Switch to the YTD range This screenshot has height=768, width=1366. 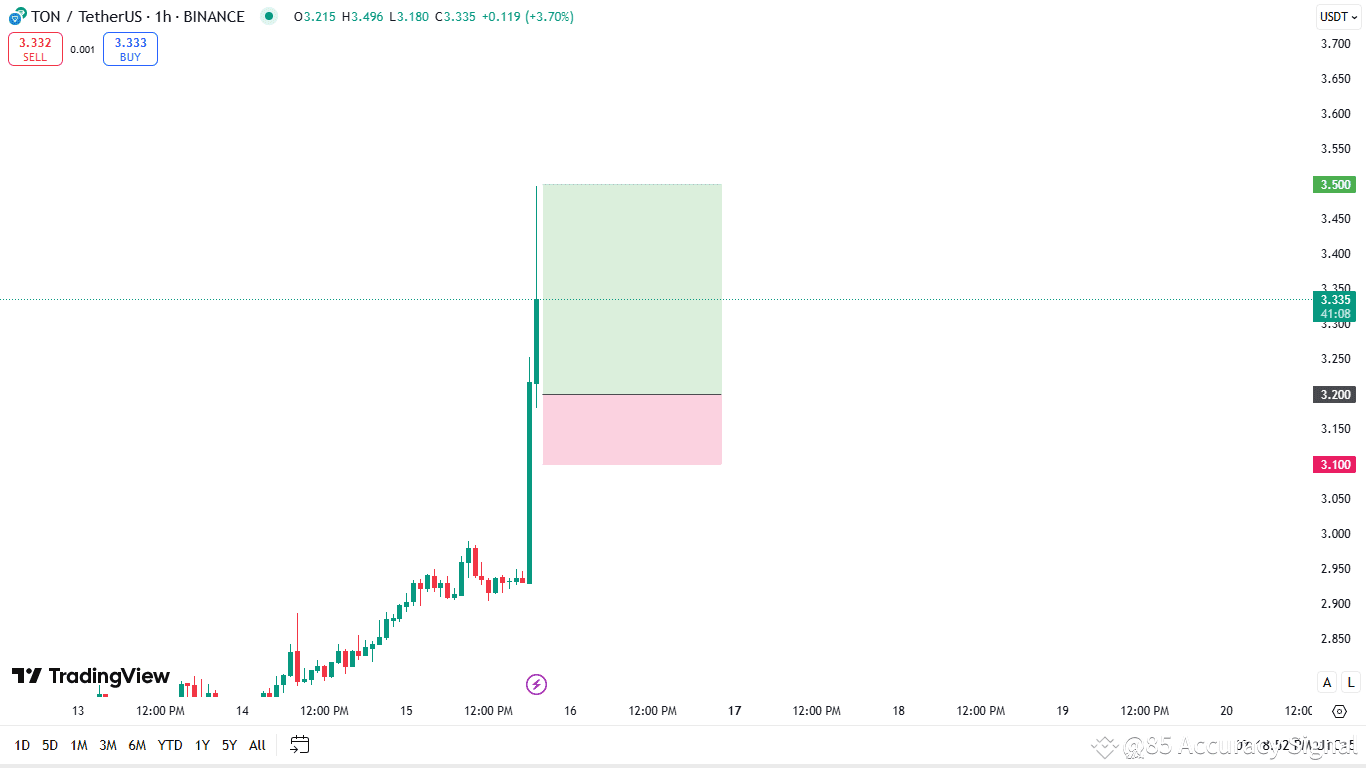[x=169, y=745]
